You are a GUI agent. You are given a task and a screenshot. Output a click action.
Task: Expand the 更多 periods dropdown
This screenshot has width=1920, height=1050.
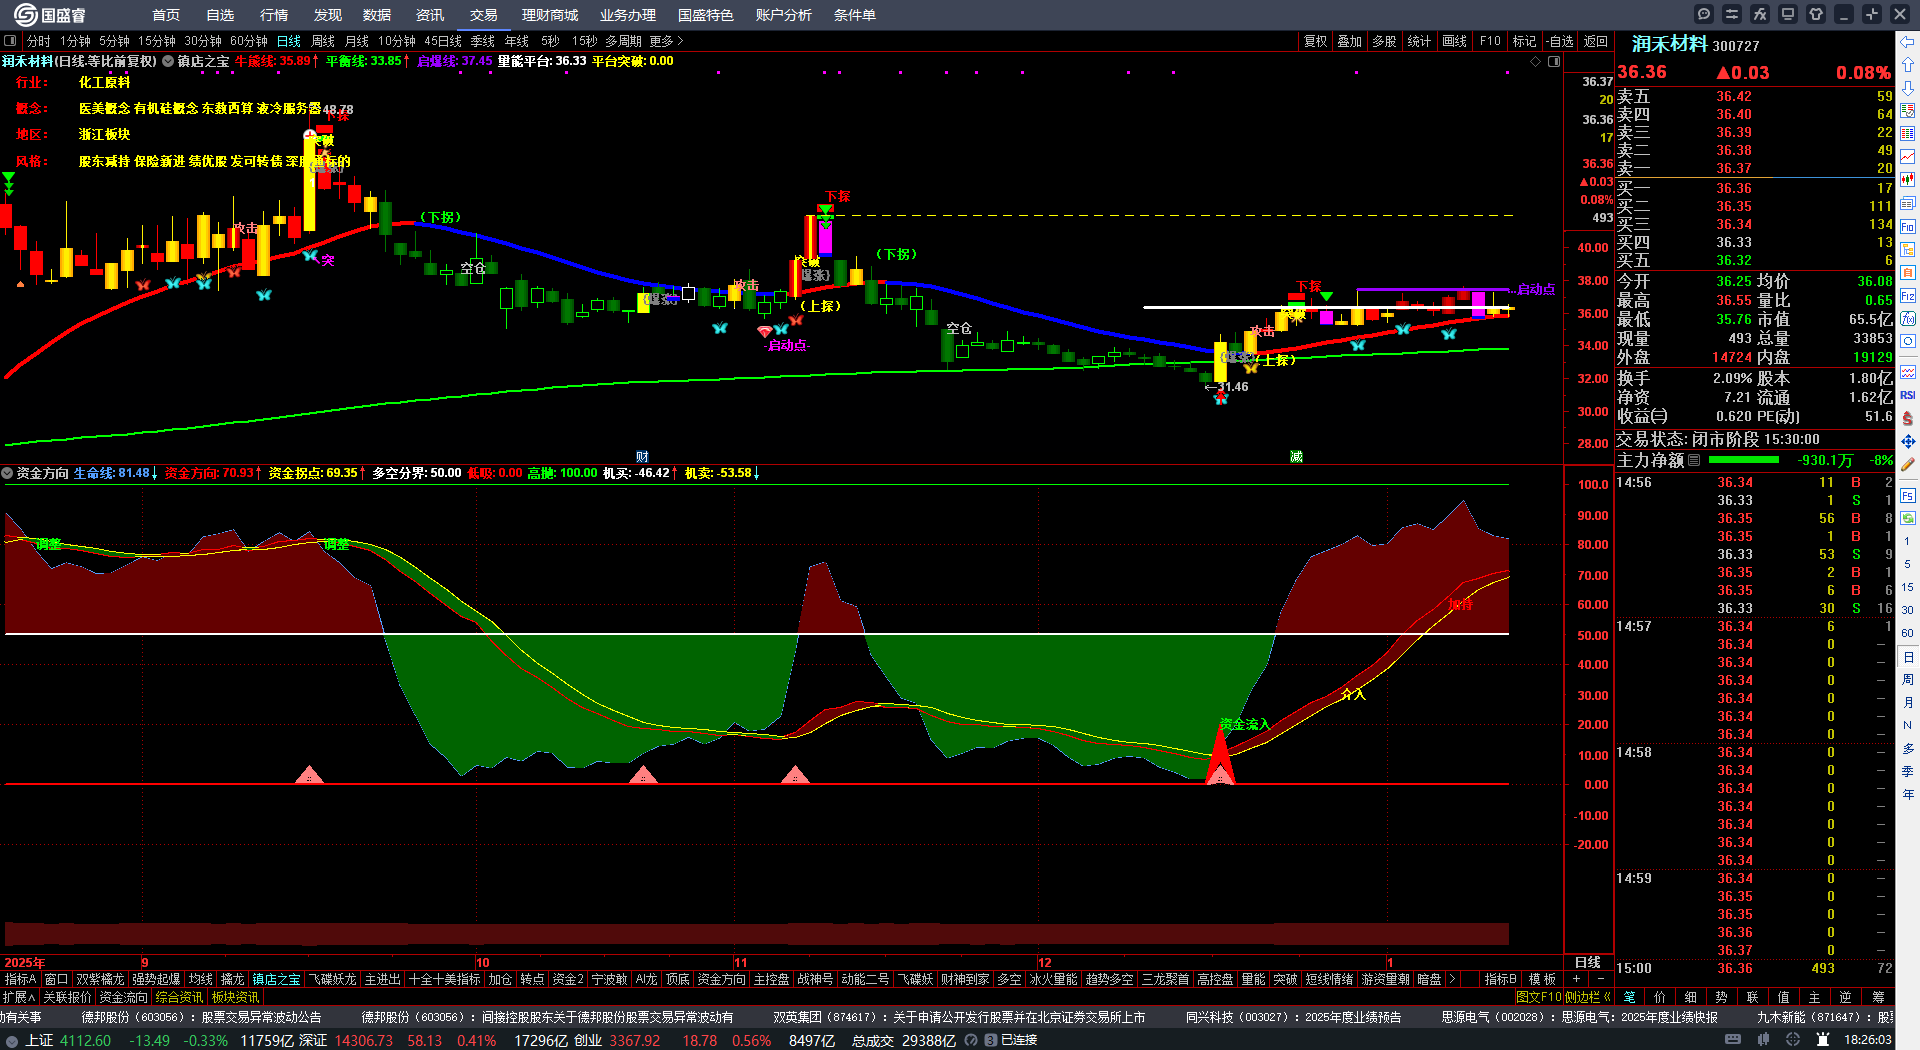click(667, 41)
